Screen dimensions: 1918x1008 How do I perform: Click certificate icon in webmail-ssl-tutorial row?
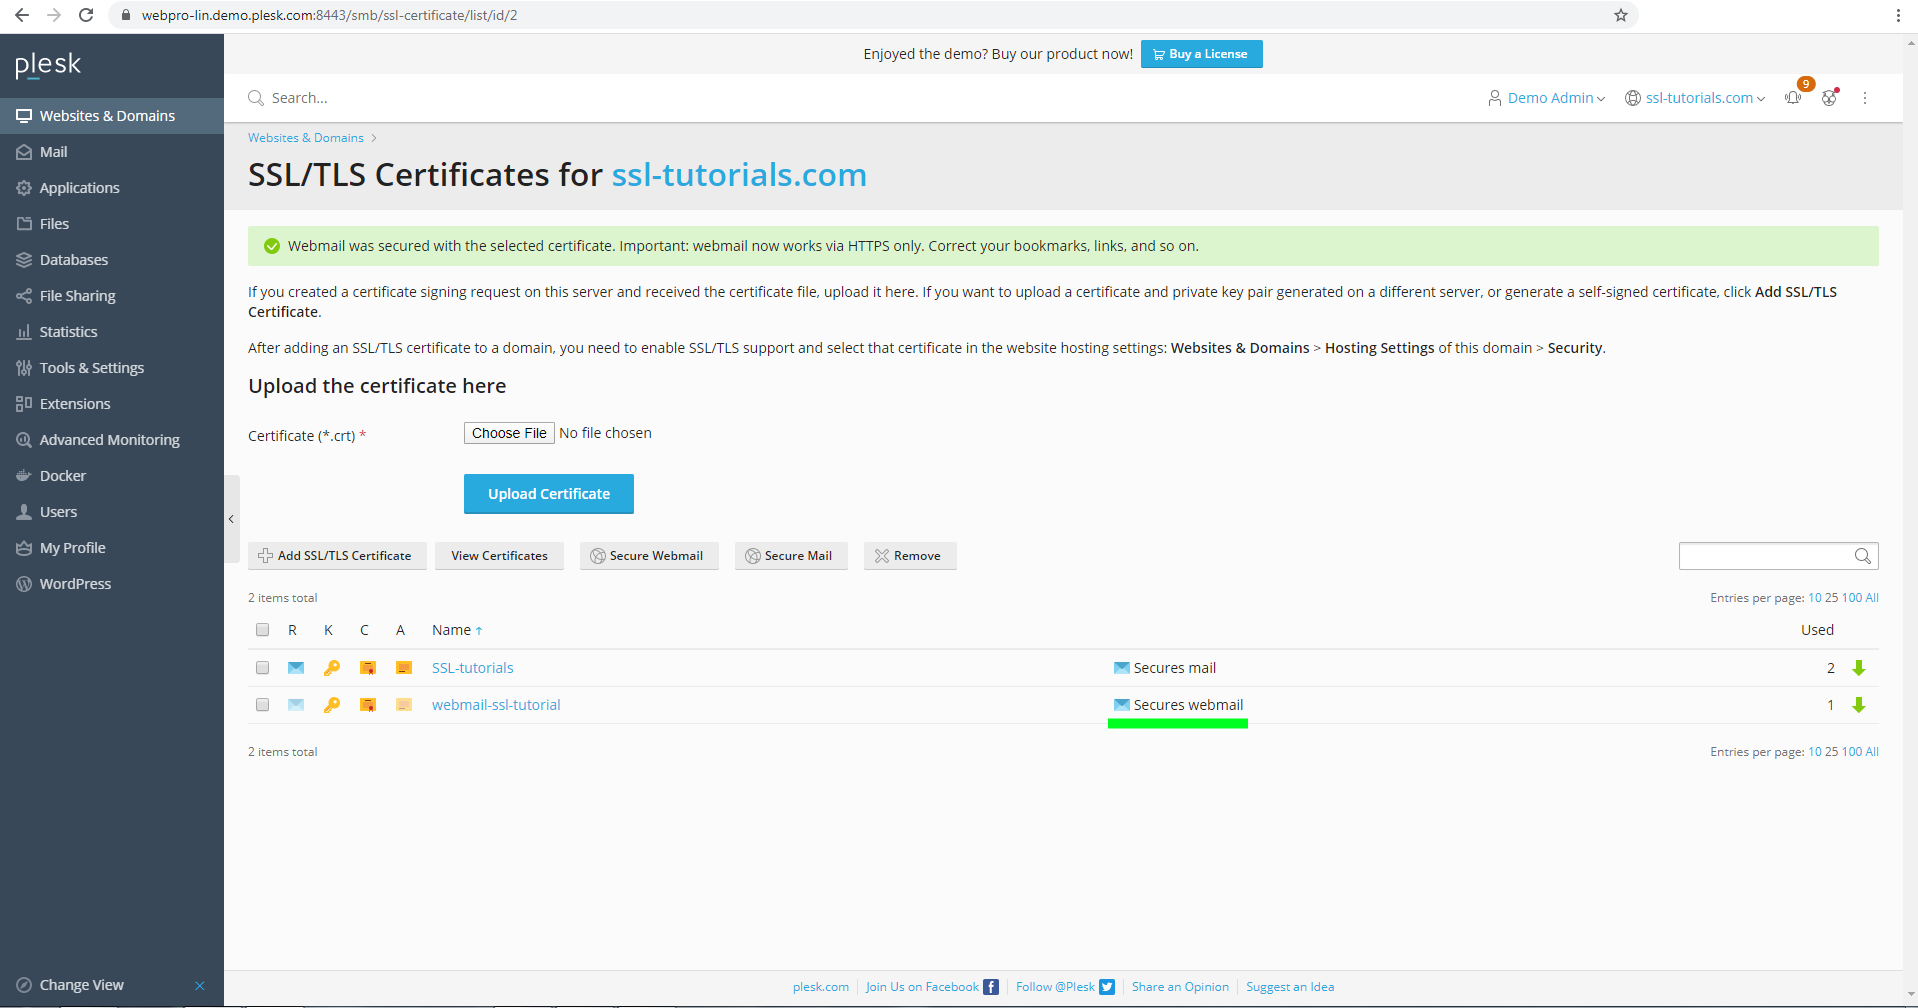pyautogui.click(x=368, y=705)
